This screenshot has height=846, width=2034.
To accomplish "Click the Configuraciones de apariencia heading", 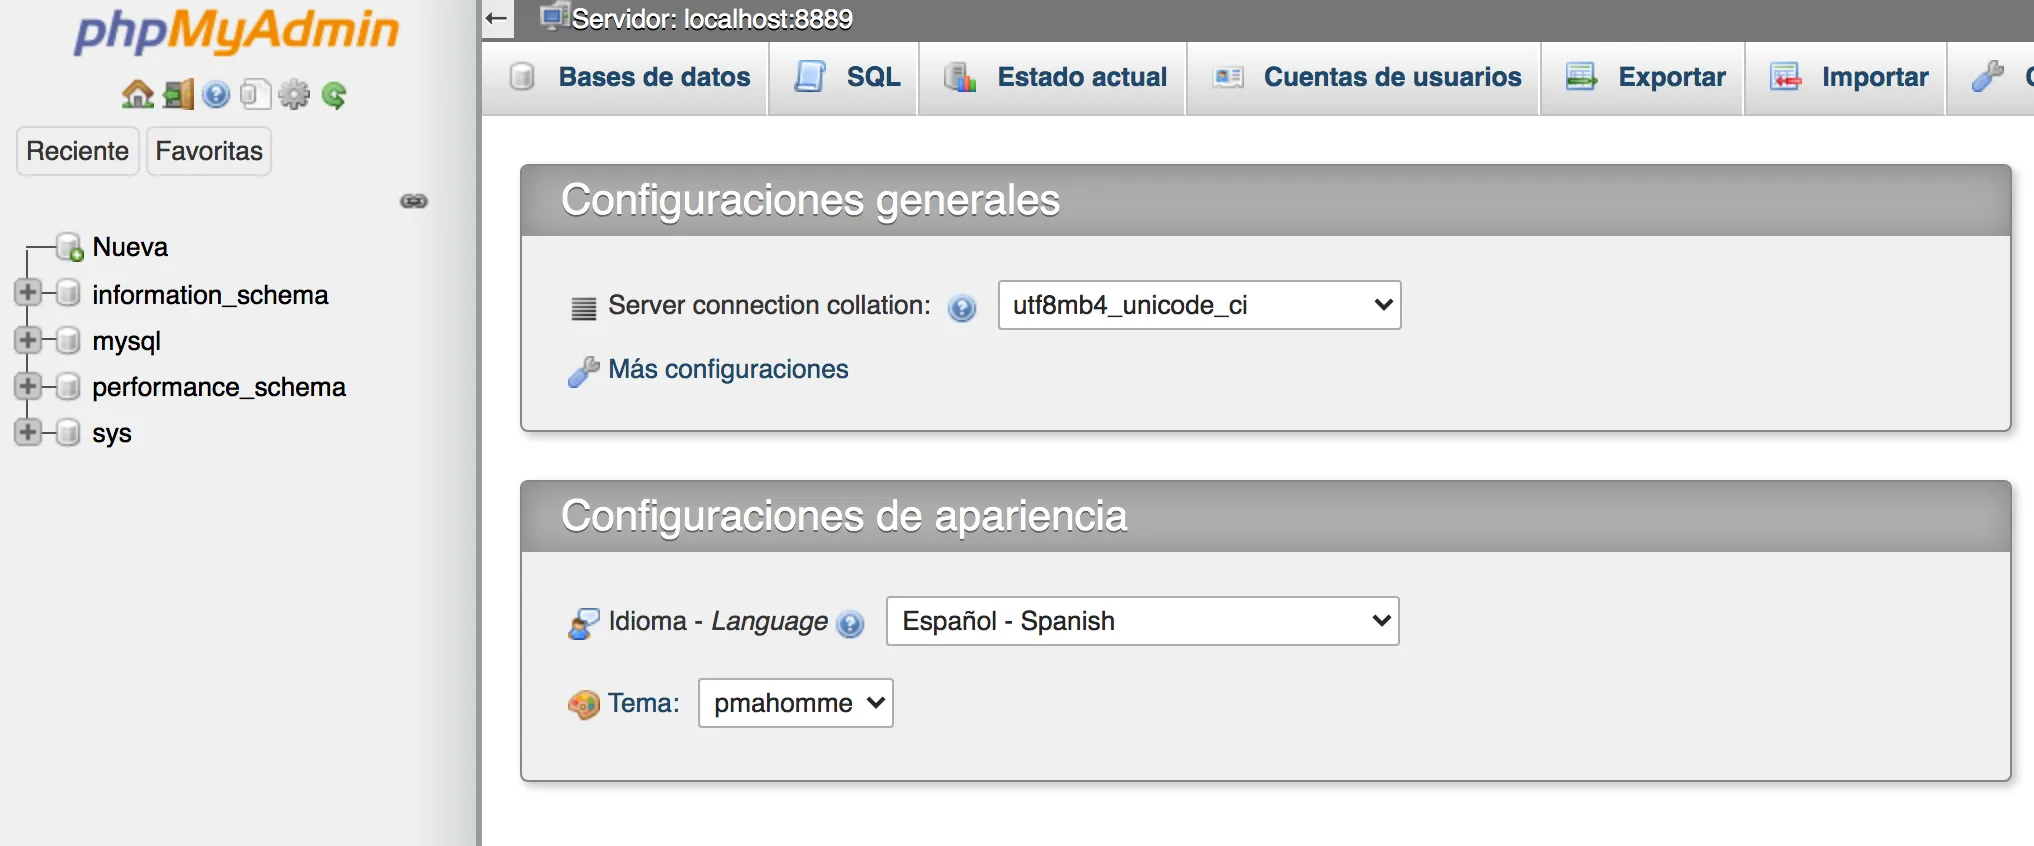I will (844, 515).
